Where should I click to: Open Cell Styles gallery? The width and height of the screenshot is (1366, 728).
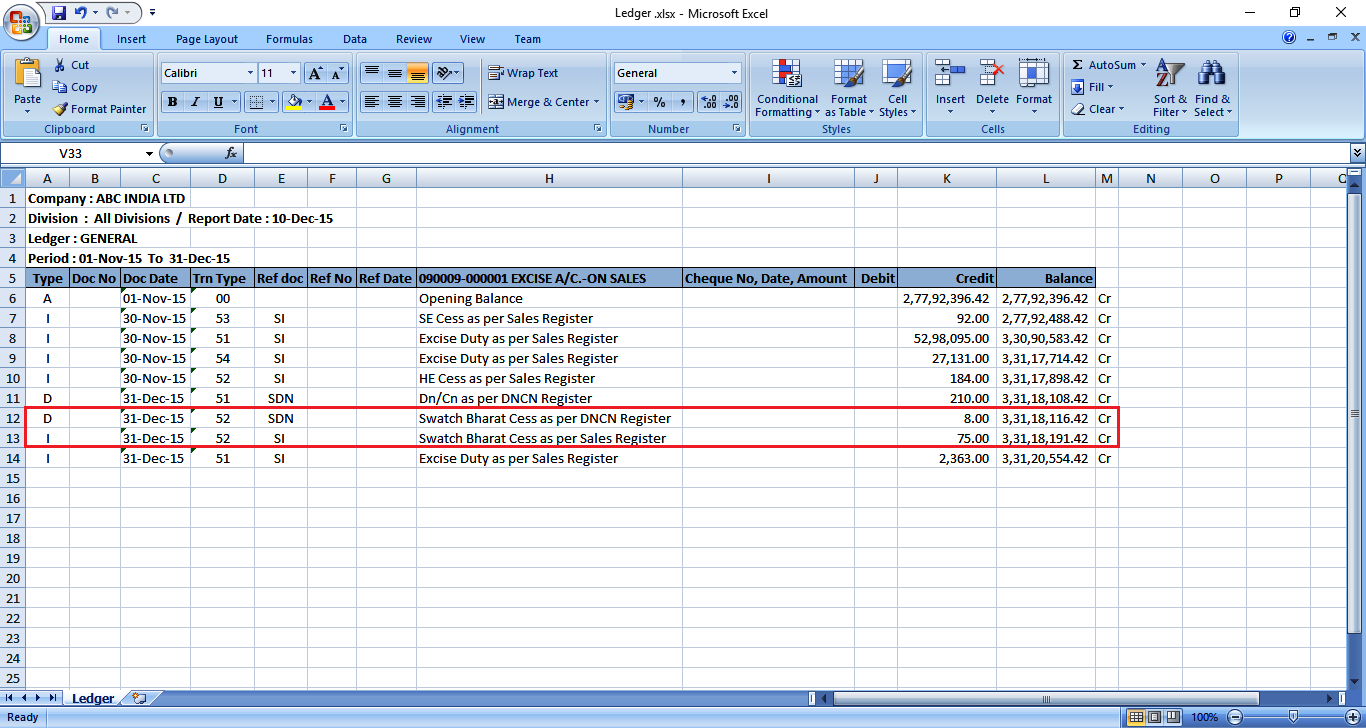(897, 87)
